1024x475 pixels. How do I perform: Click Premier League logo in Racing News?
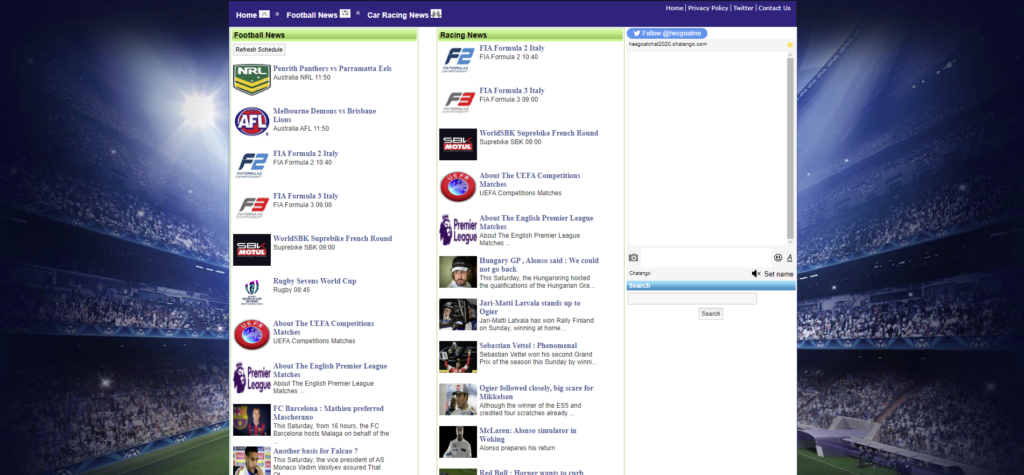[x=458, y=229]
